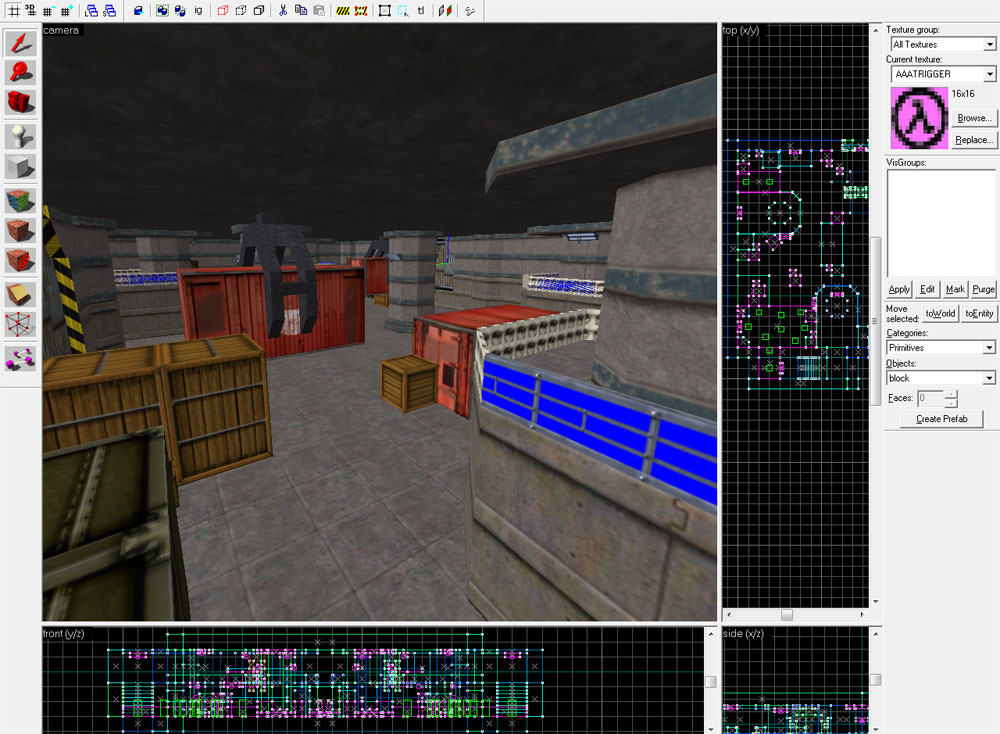Click the AAATRIGGER texture preview thumbnail
This screenshot has height=734, width=1000.
coord(920,118)
